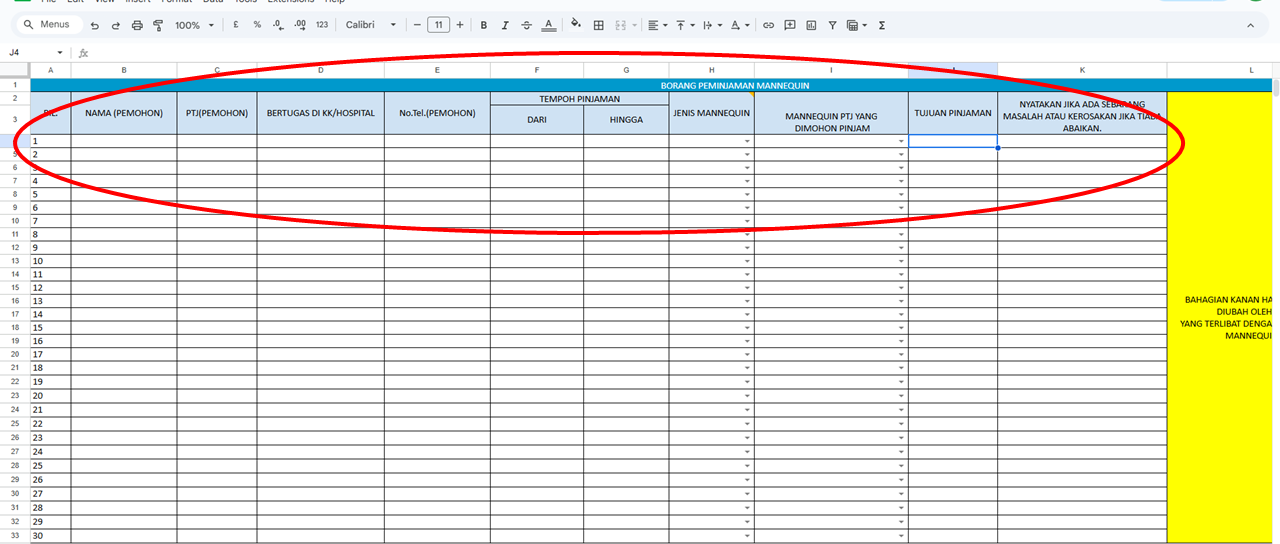Open the fill colour paint bucket
Screen dimensions: 1280x544
click(x=575, y=25)
